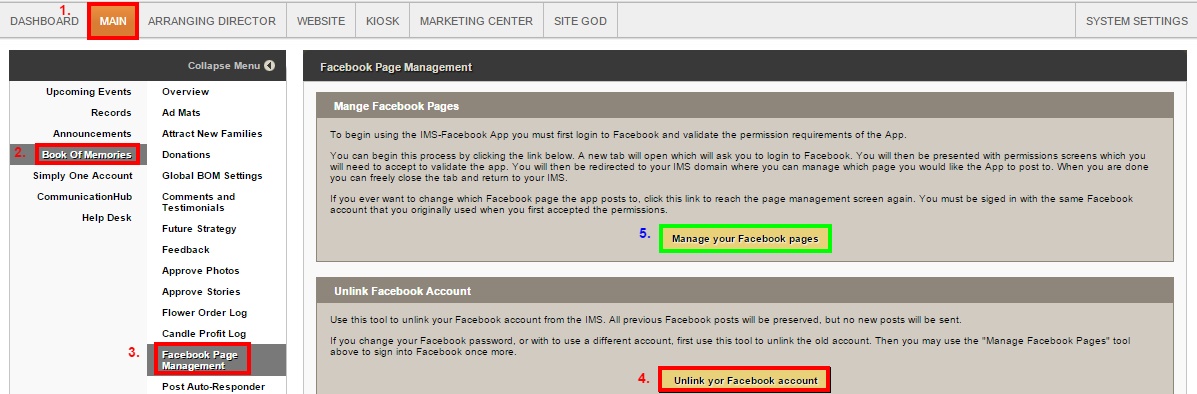Go to Approve Stories
This screenshot has width=1197, height=394.
[x=202, y=292]
